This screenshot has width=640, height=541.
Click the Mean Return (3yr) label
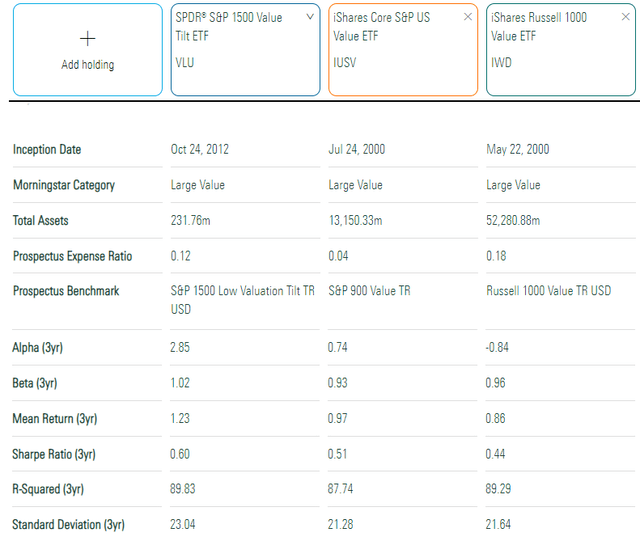coord(55,419)
